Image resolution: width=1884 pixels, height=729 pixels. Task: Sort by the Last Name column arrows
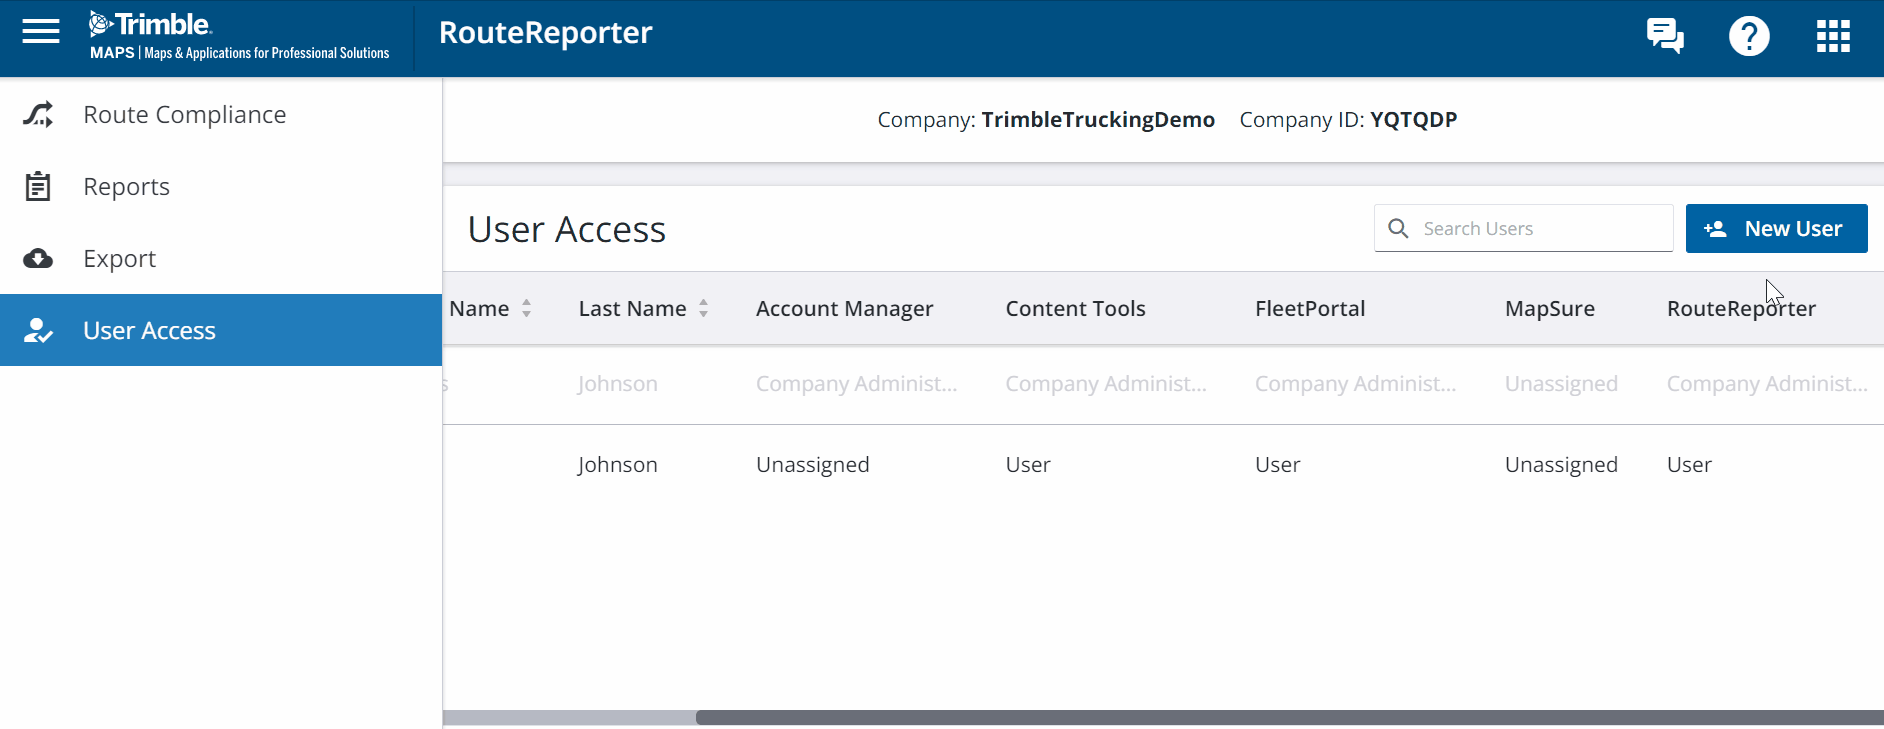pos(704,309)
